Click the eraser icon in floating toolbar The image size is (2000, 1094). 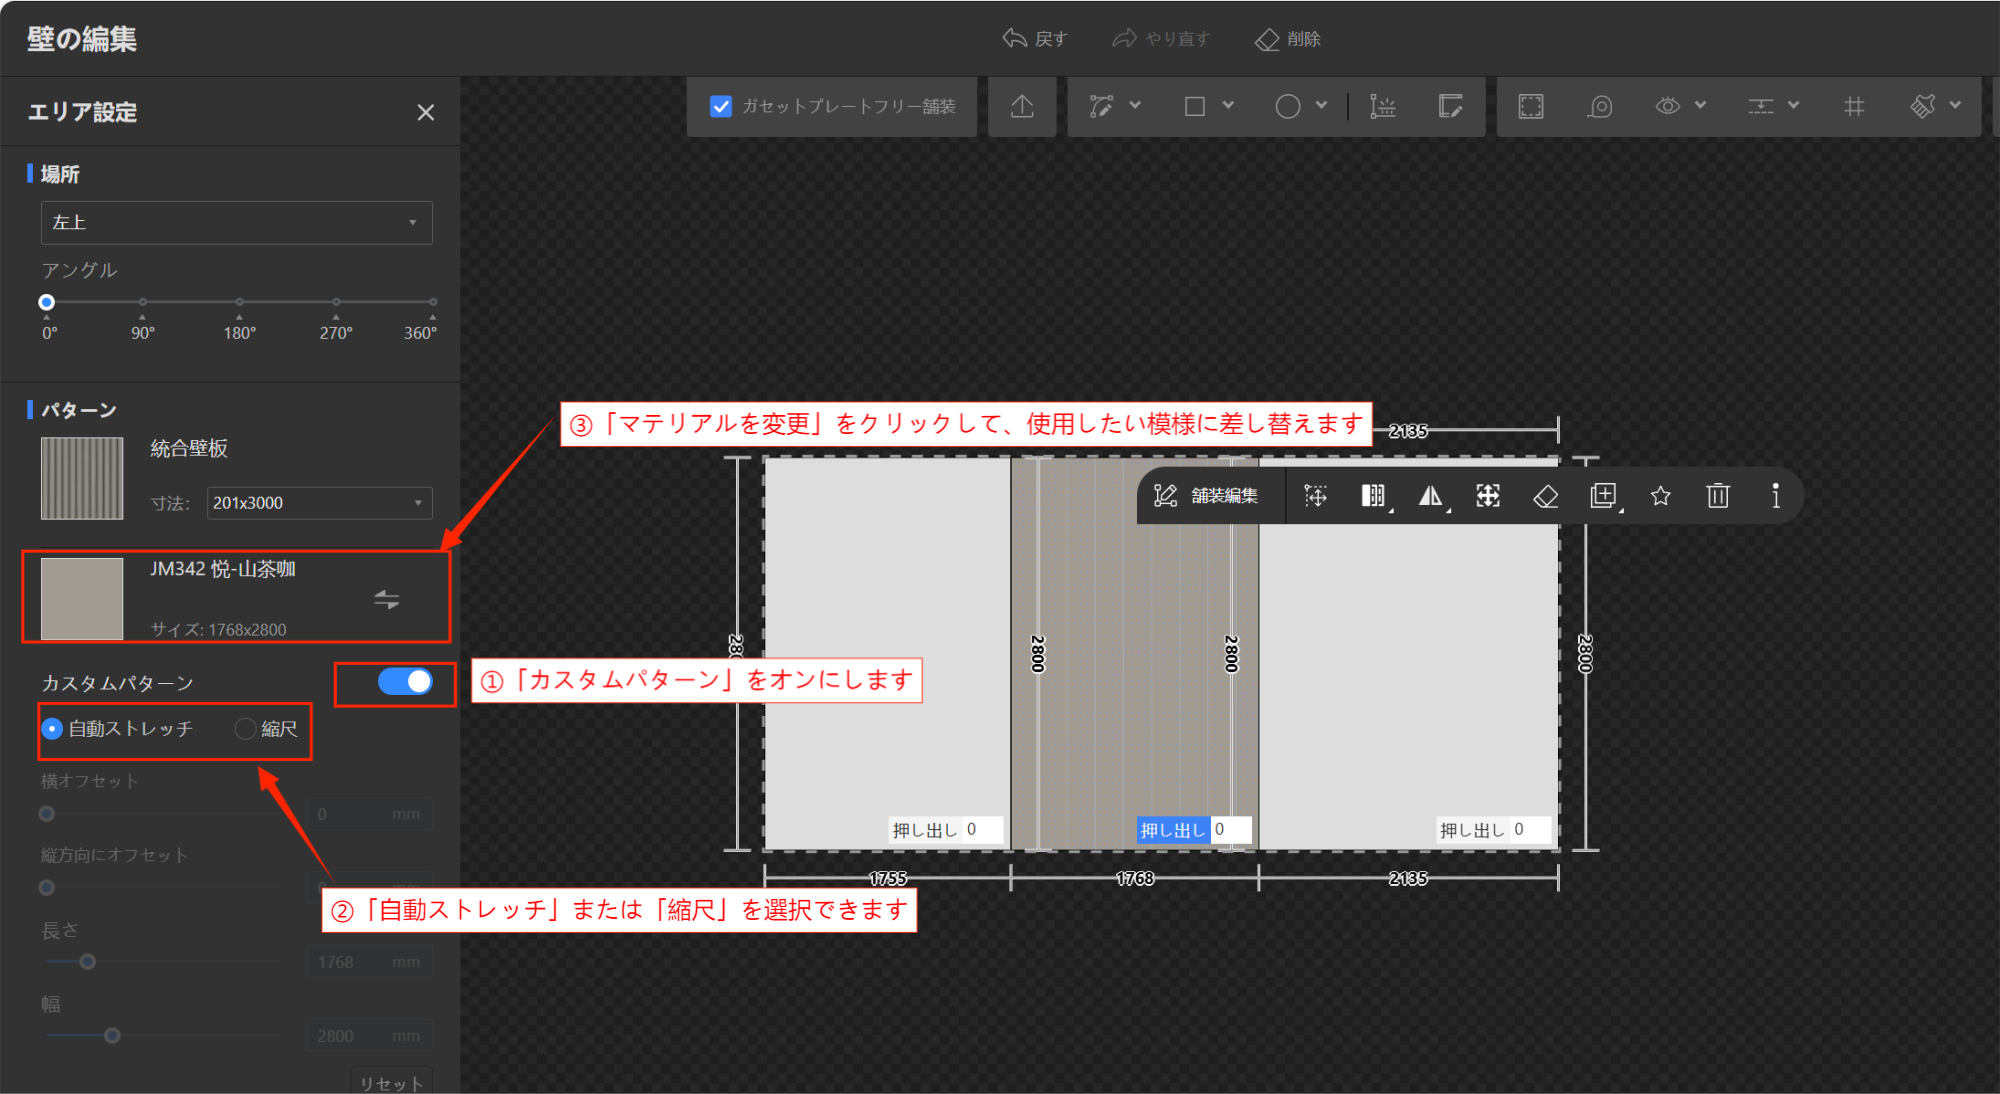pyautogui.click(x=1546, y=495)
